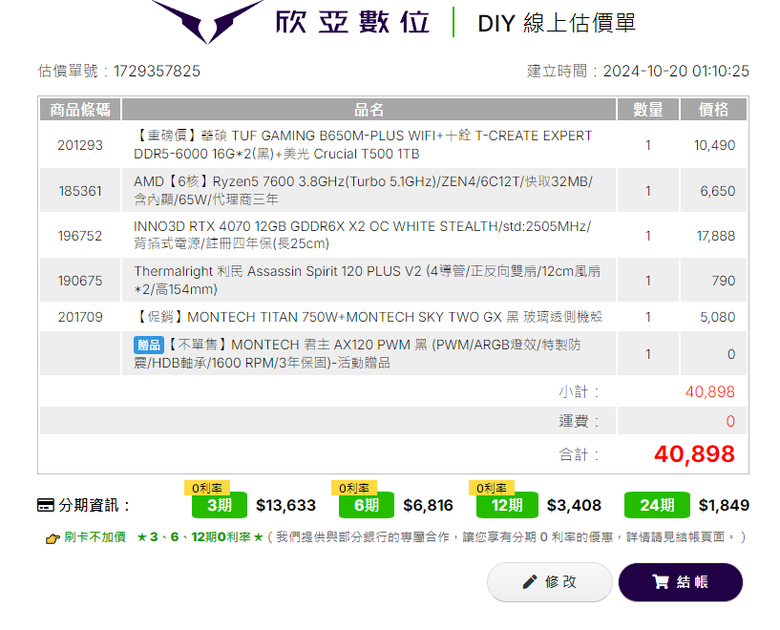Click the MONTECH TITAN 750W product name
This screenshot has width=780, height=630.
(x=368, y=317)
